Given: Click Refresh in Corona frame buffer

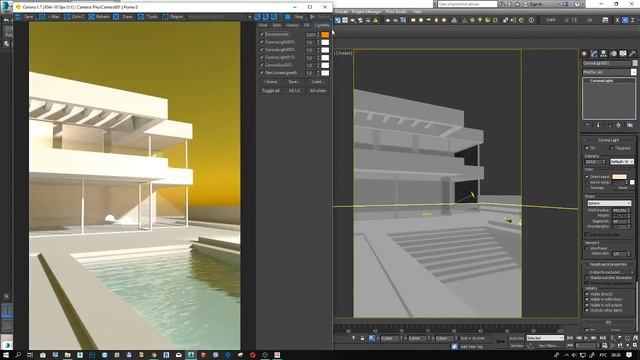Looking at the screenshot, I should coord(99,17).
